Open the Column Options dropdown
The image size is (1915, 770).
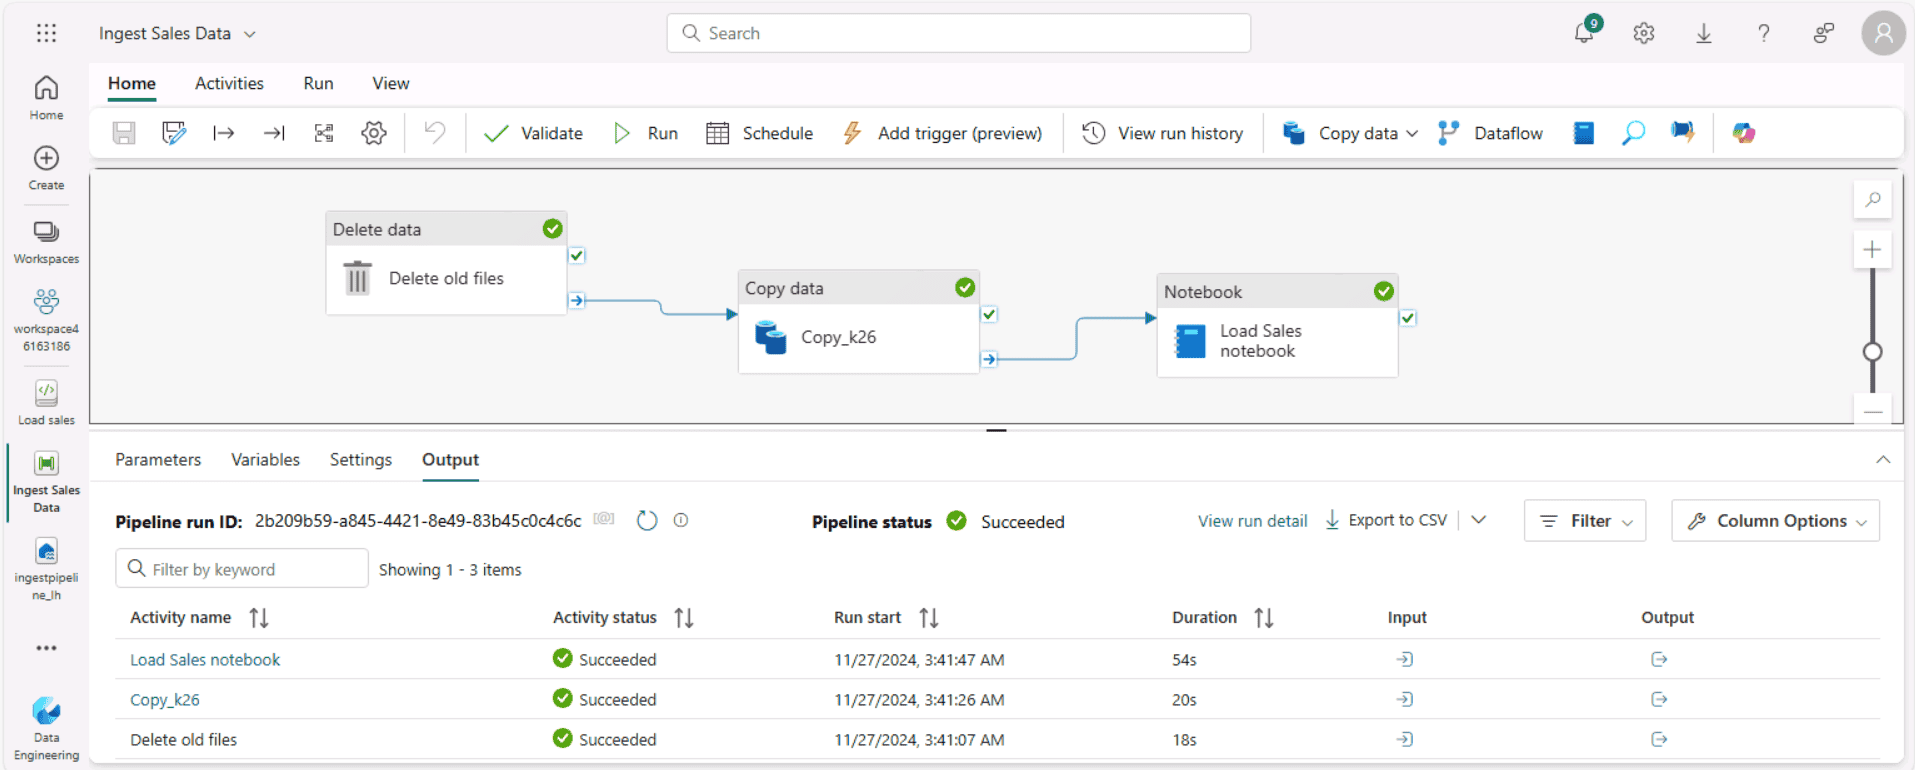click(1775, 521)
